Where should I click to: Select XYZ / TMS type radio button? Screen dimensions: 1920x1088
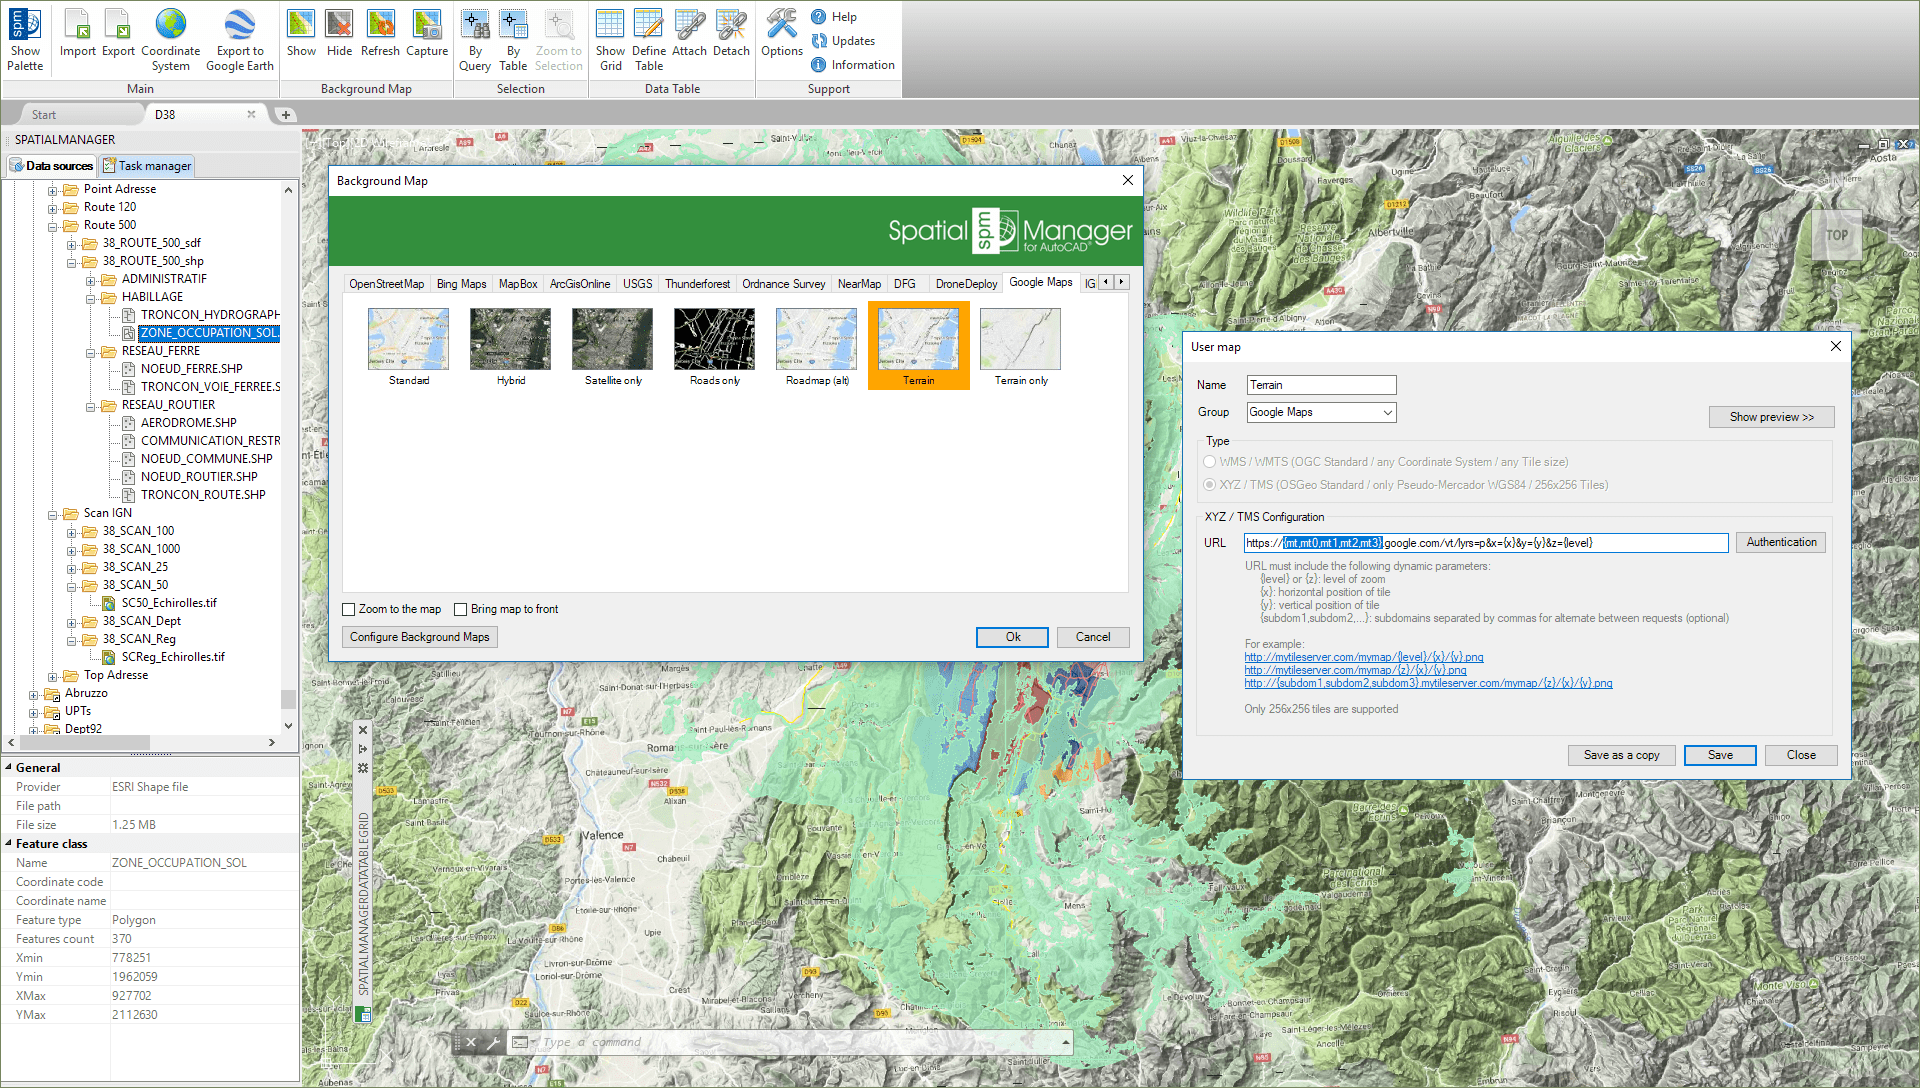[1210, 485]
